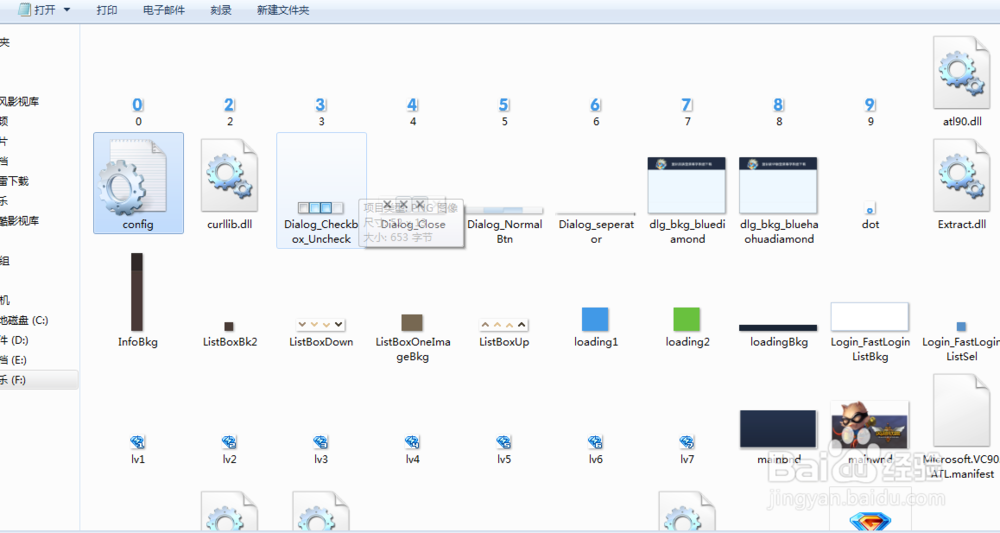1000x533 pixels.
Task: Select the image file named 8
Action: 779,105
